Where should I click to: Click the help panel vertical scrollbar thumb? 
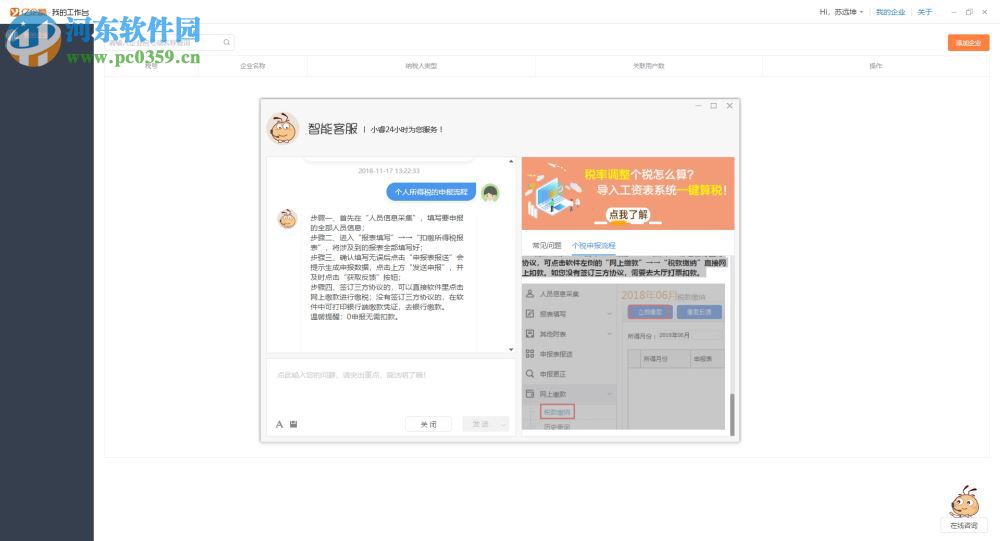pos(732,414)
